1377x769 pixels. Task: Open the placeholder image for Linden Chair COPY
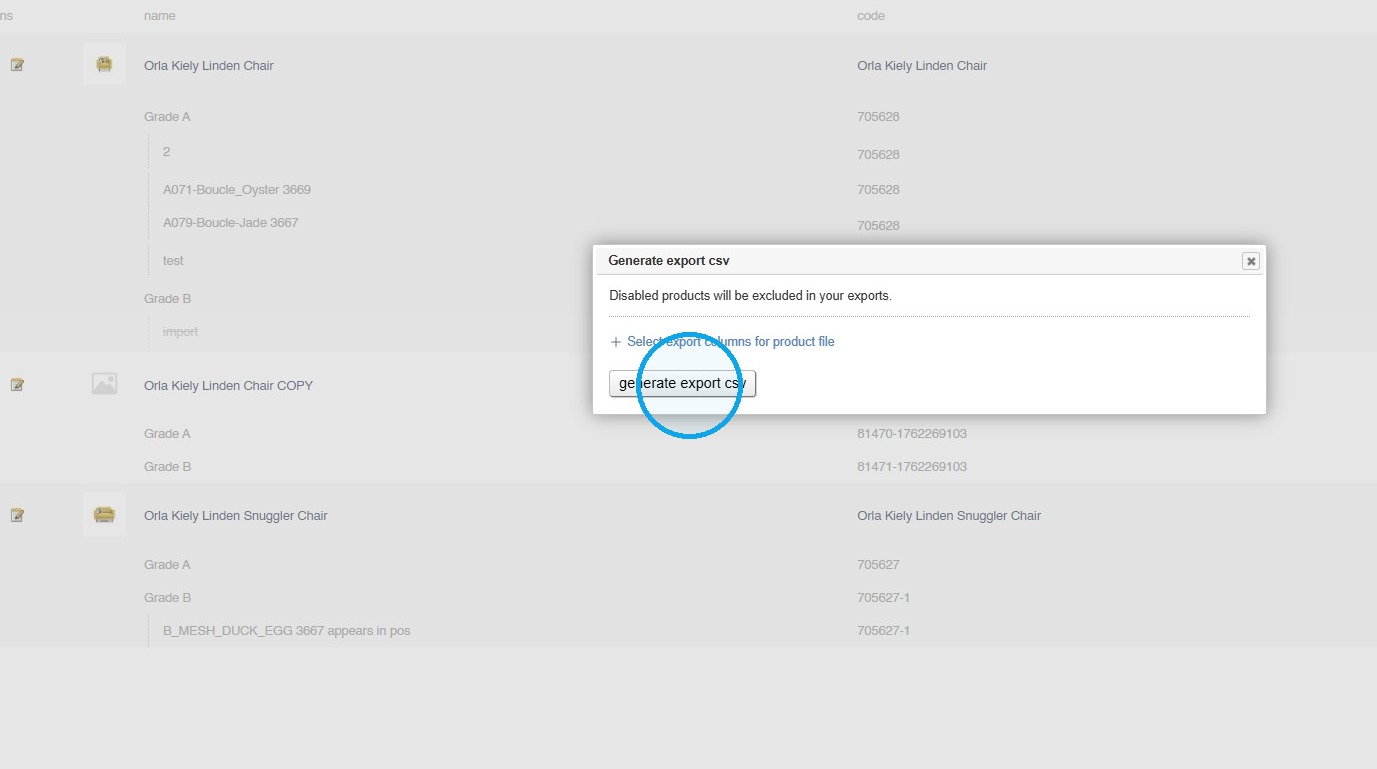pyautogui.click(x=104, y=384)
